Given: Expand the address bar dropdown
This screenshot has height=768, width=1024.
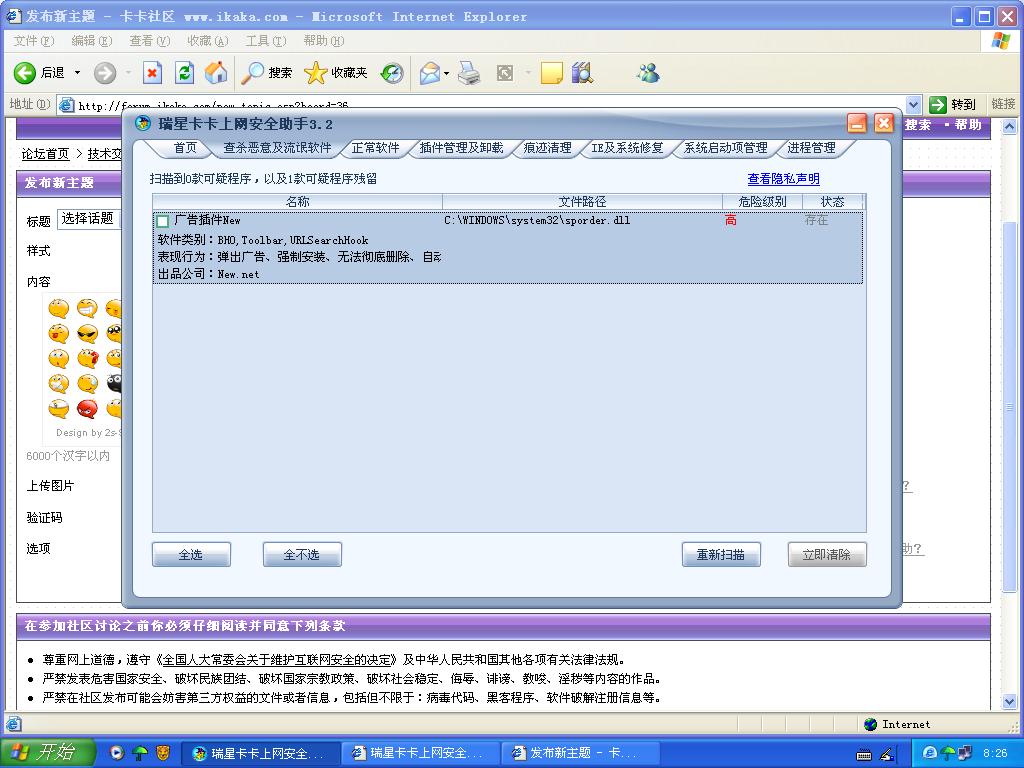Looking at the screenshot, I should click(914, 104).
